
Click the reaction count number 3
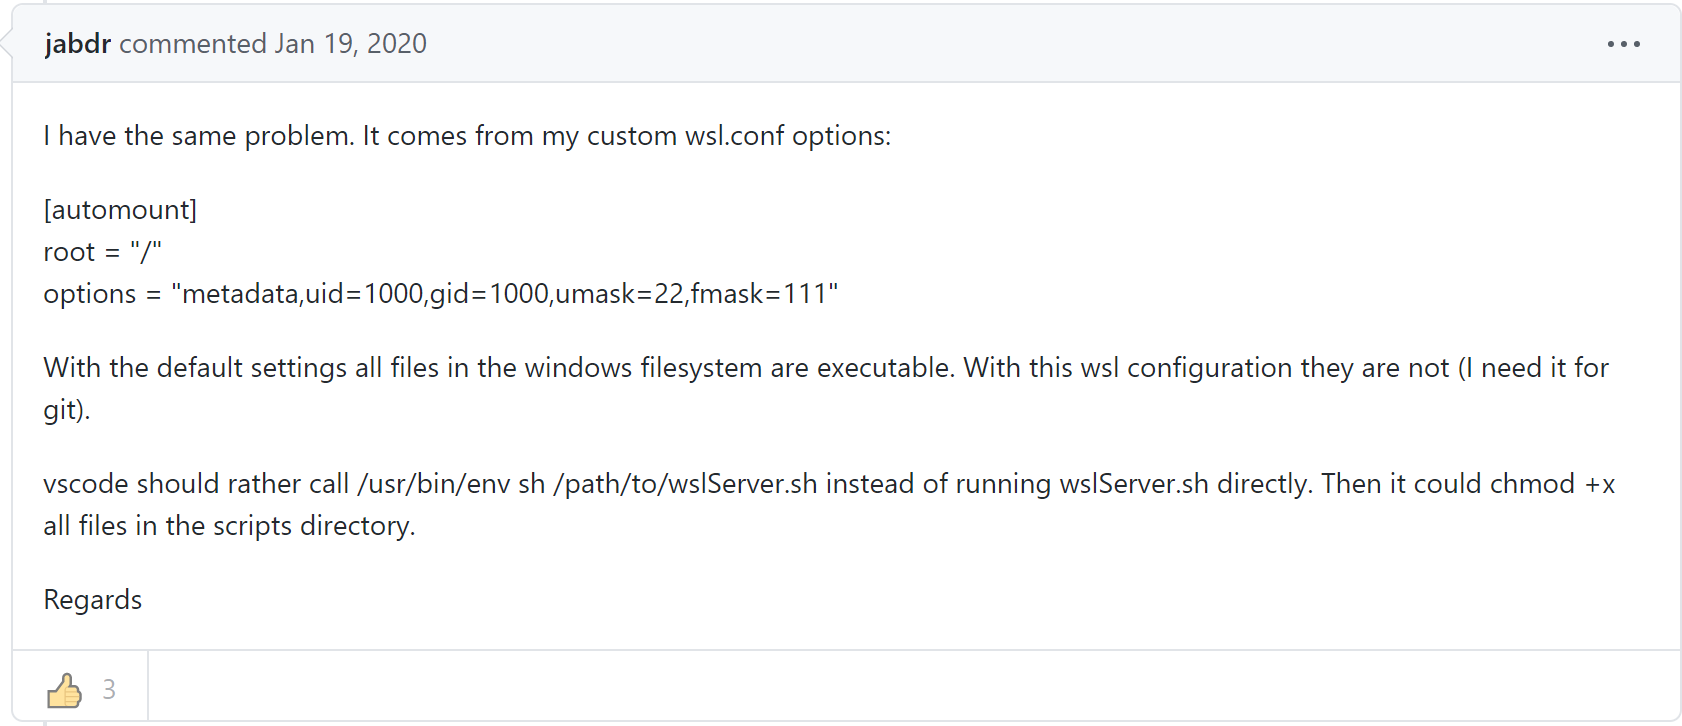(109, 689)
